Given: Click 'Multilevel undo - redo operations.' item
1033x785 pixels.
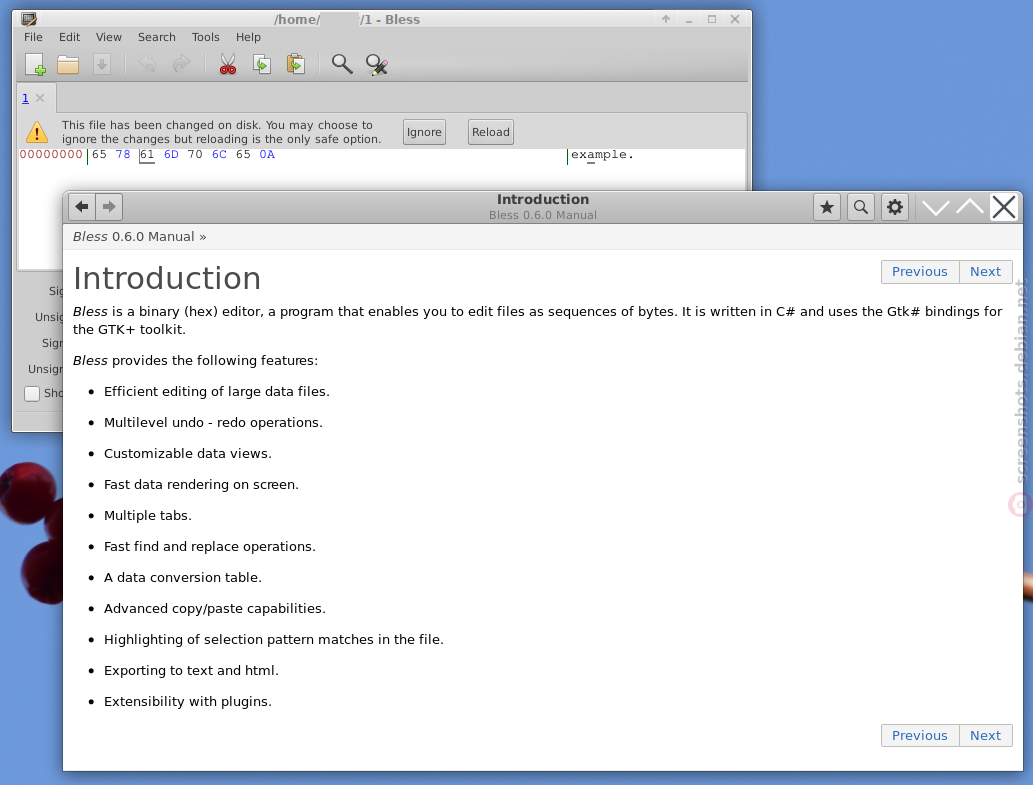Looking at the screenshot, I should [x=213, y=423].
